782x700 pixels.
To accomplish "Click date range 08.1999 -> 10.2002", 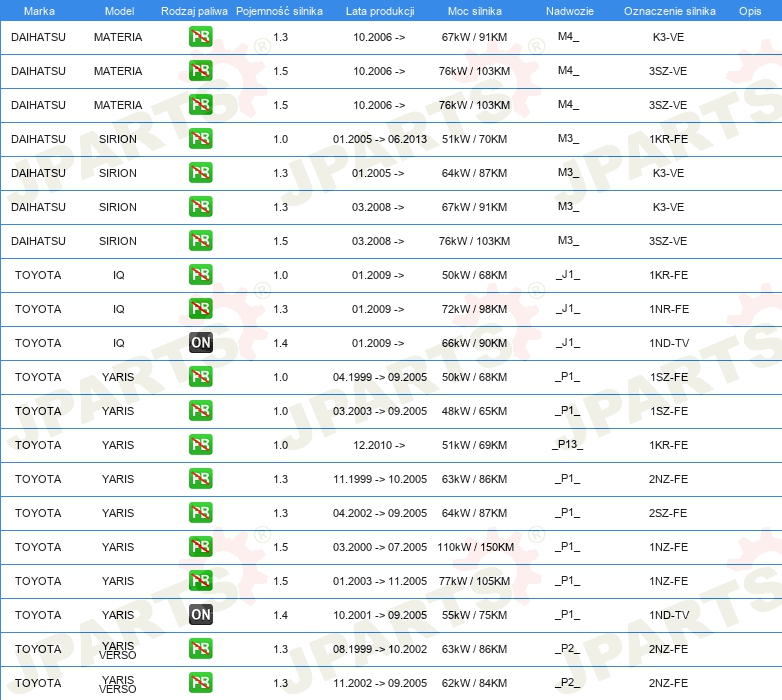I will pos(380,649).
